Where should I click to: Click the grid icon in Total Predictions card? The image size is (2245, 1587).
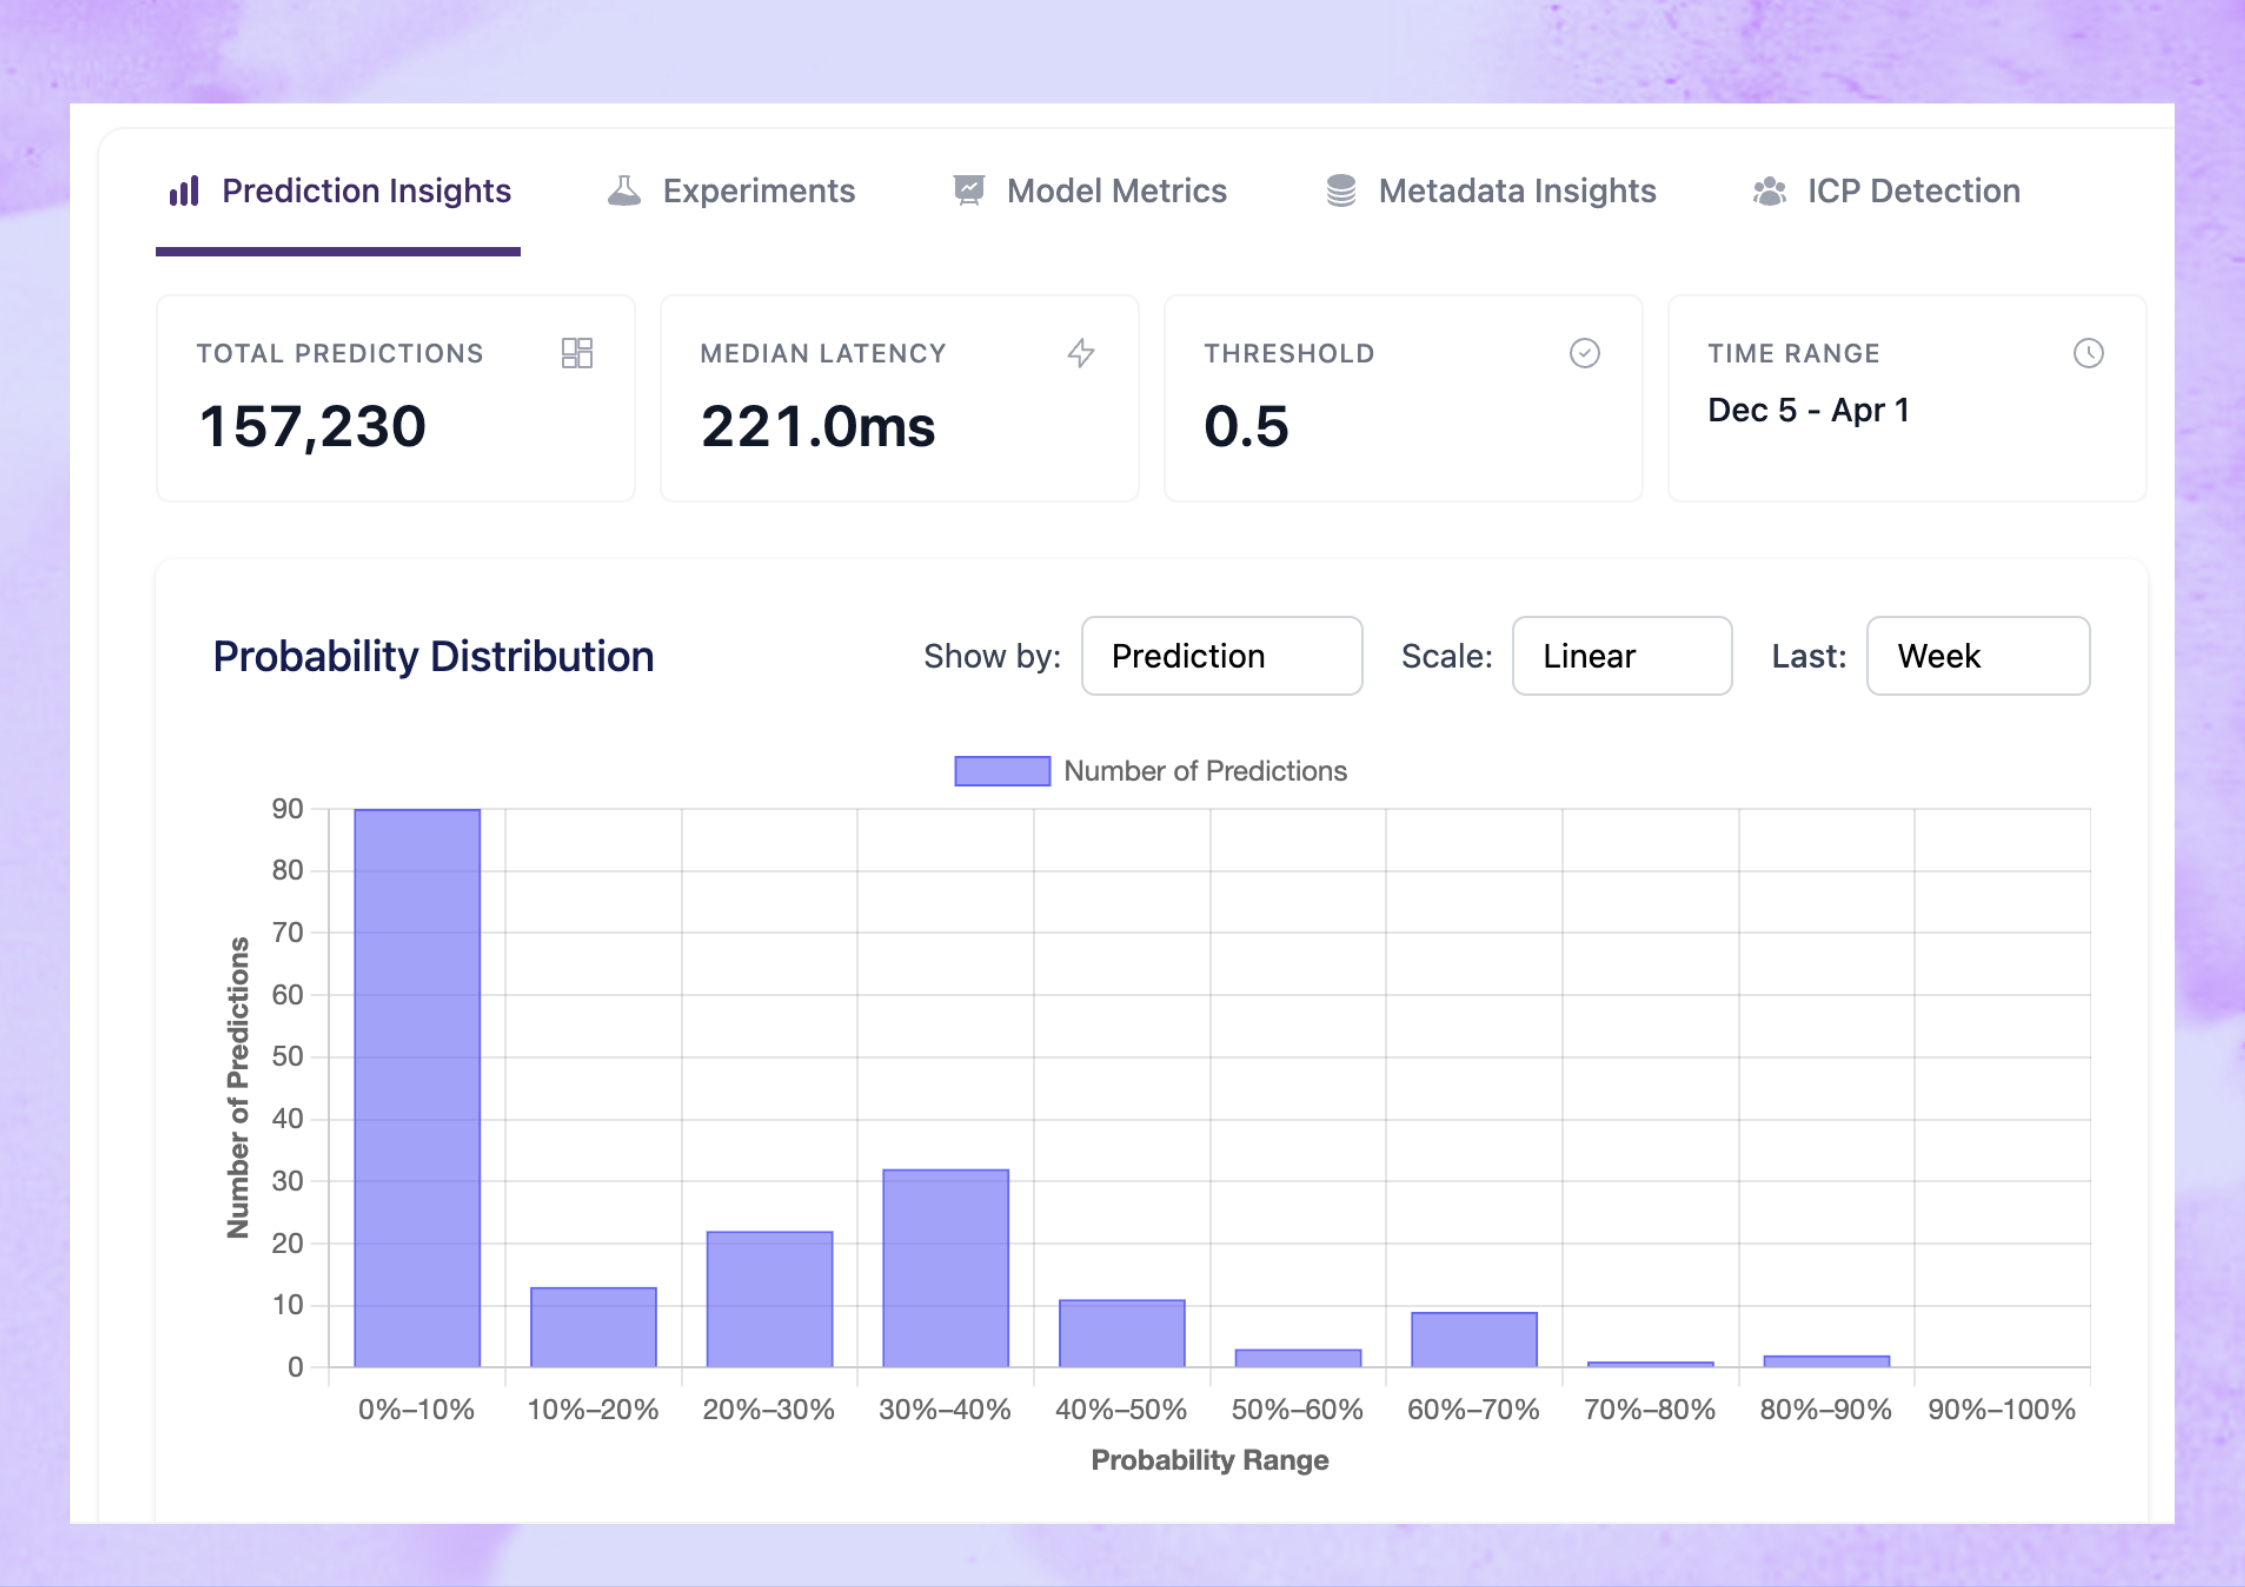coord(577,353)
